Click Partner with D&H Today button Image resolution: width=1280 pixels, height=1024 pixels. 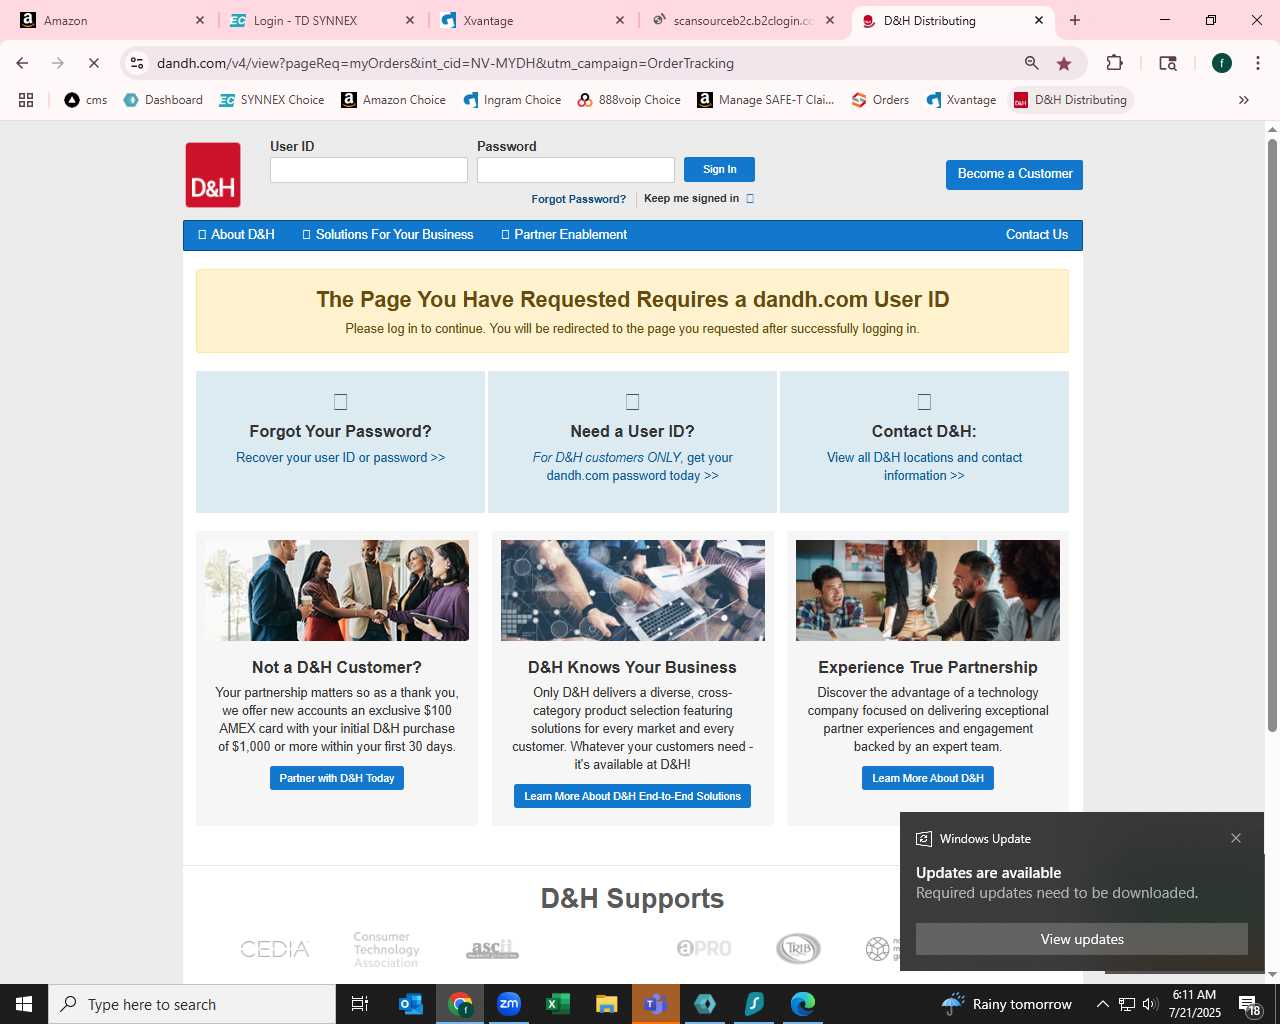(x=337, y=778)
